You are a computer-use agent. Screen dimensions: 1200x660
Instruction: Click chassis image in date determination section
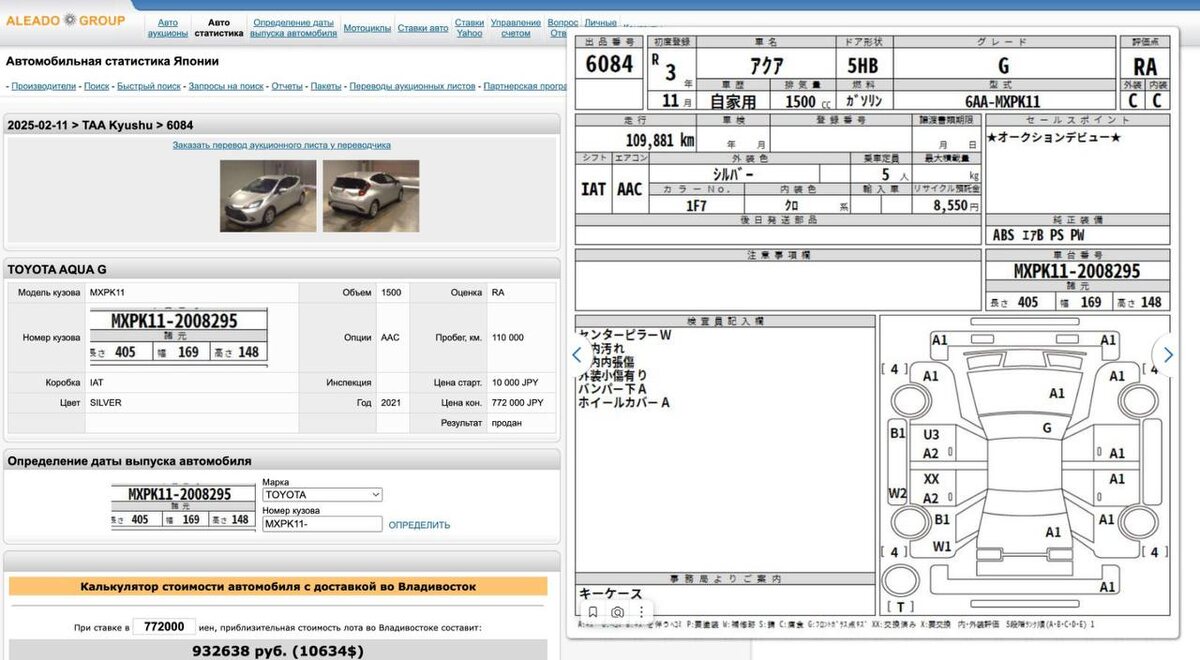[x=183, y=507]
